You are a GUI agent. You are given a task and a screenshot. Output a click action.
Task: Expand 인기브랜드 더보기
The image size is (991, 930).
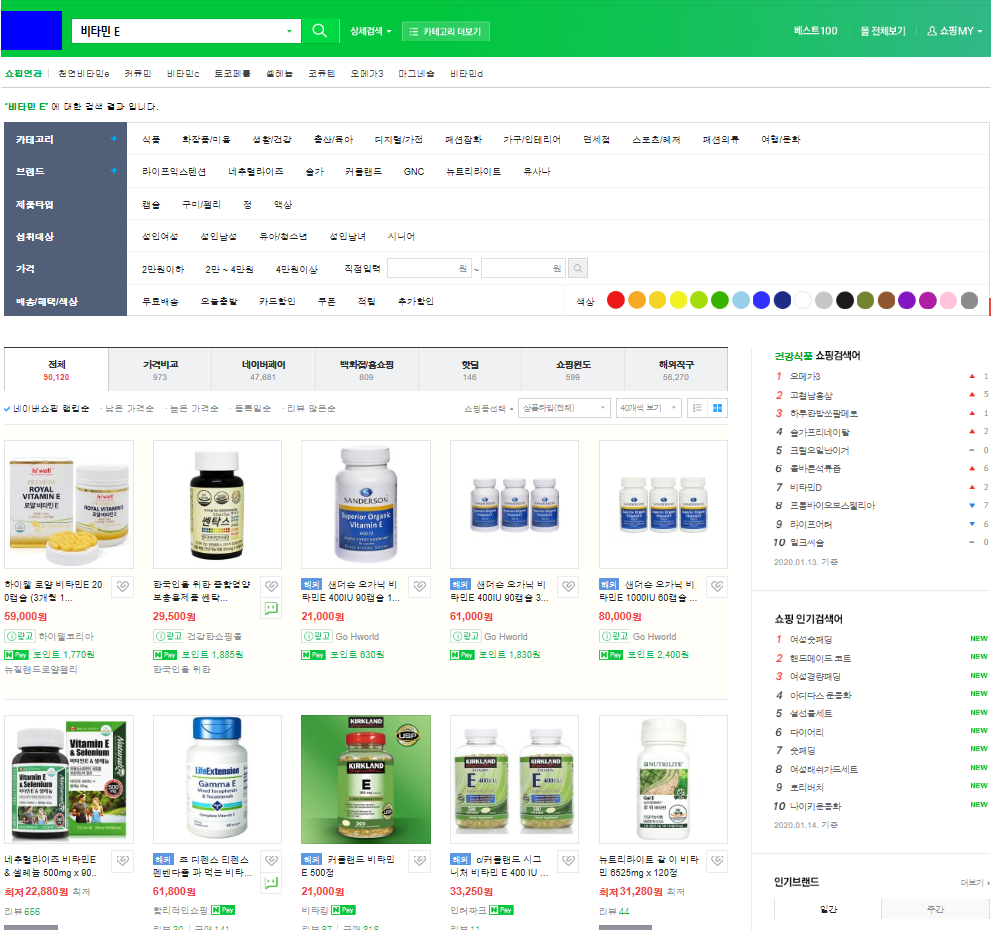pos(974,883)
